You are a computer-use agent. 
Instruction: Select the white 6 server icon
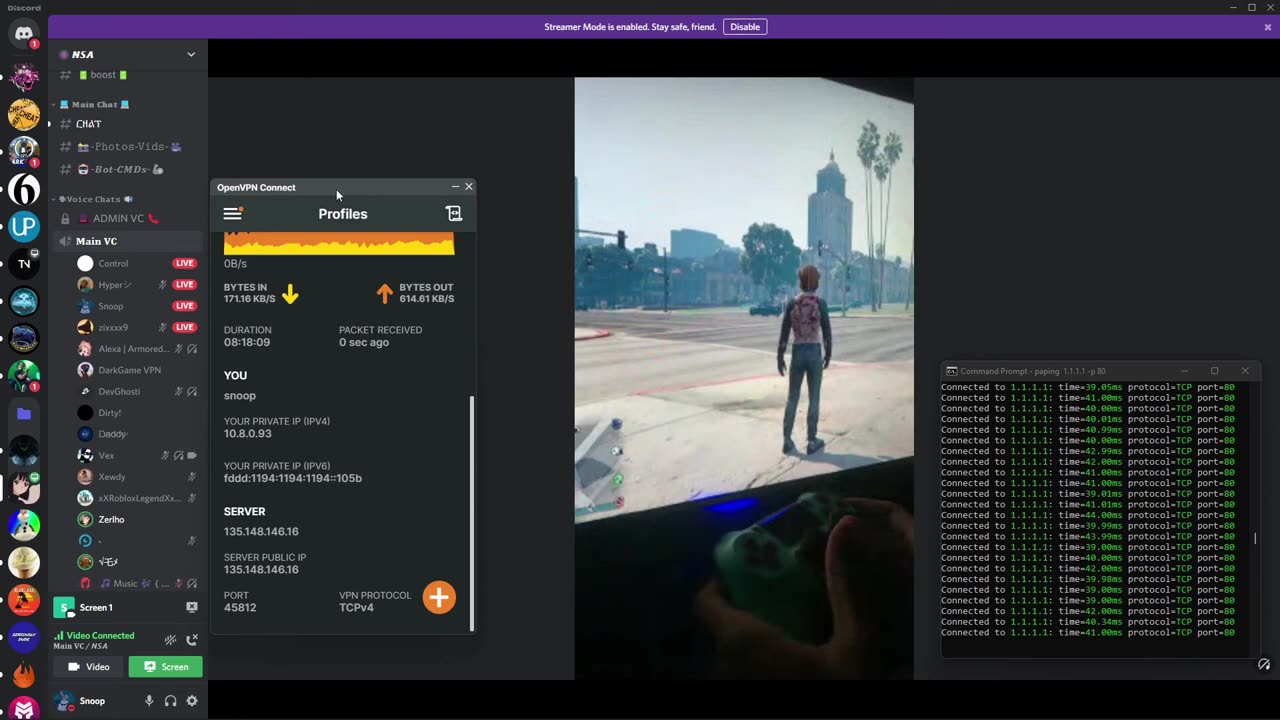[24, 189]
